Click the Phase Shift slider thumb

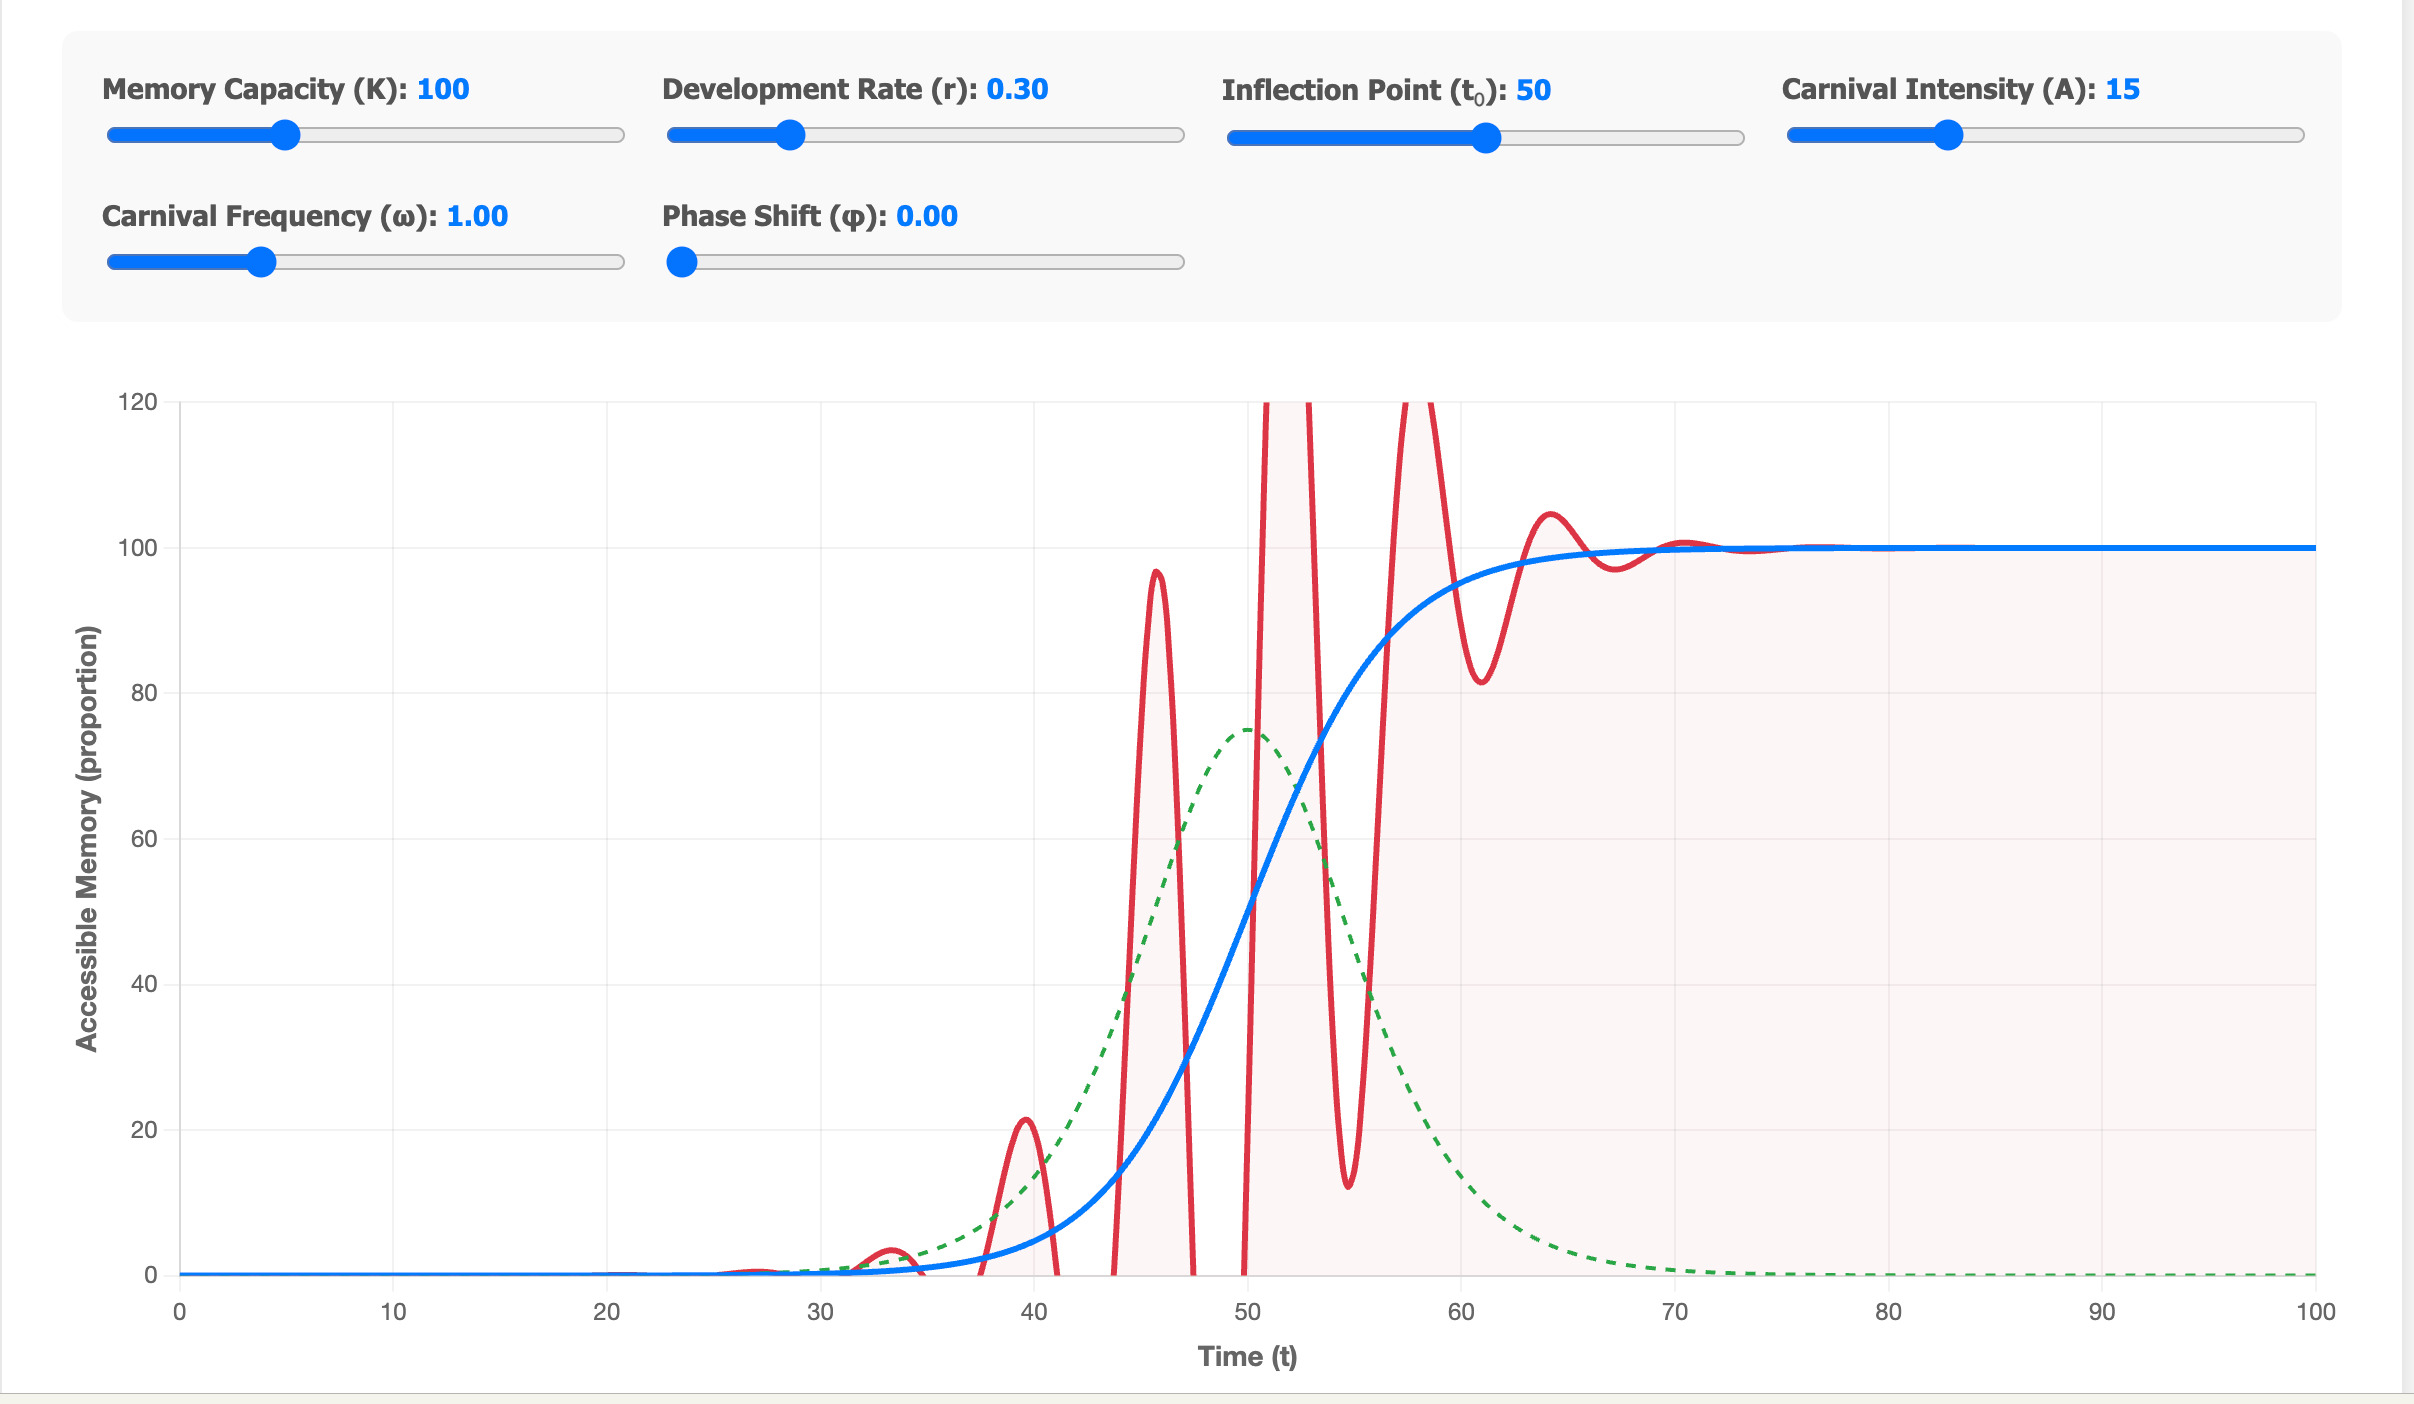pyautogui.click(x=682, y=262)
